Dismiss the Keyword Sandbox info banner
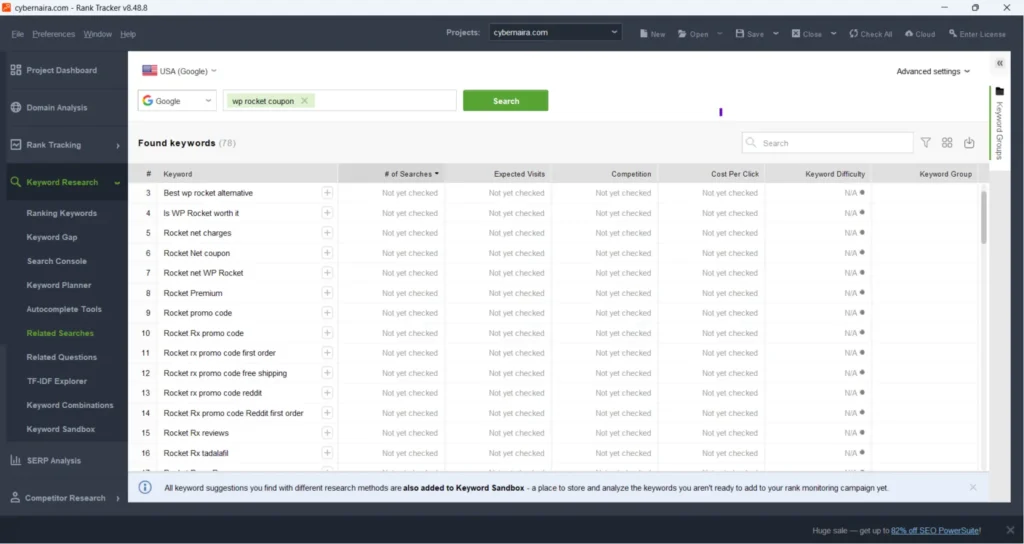 point(973,487)
